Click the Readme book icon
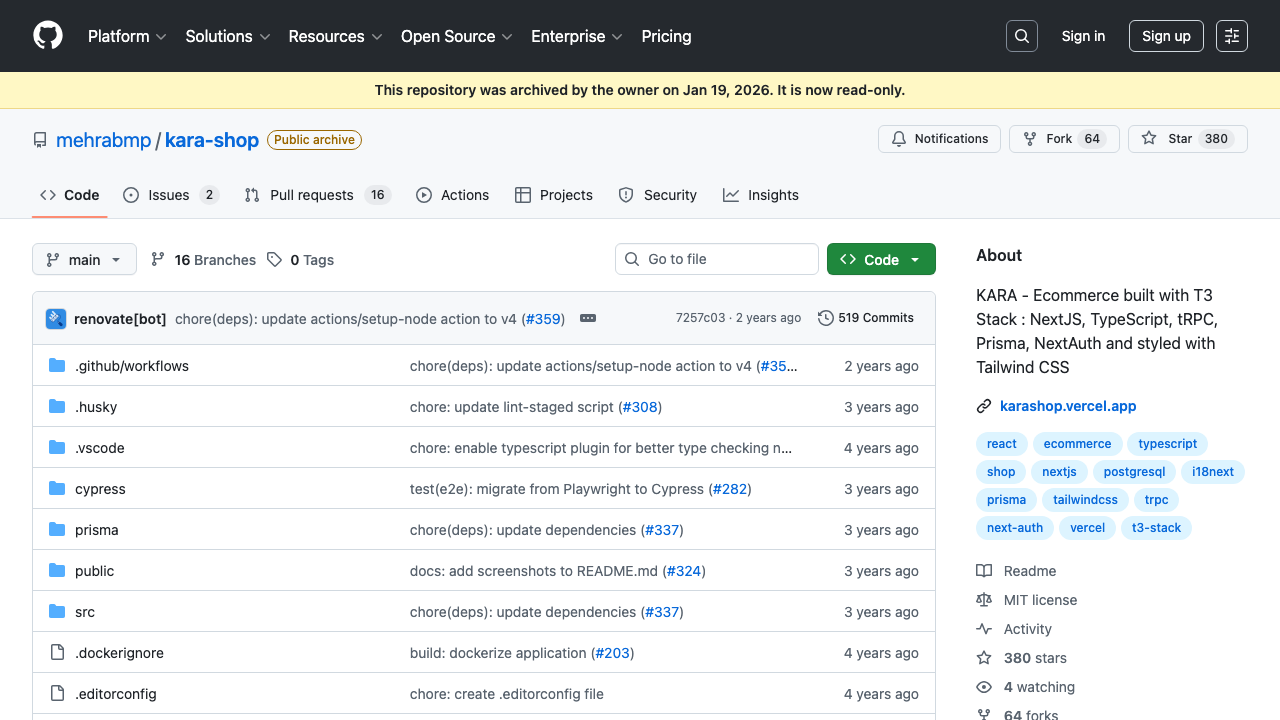Image resolution: width=1280 pixels, height=720 pixels. [983, 570]
